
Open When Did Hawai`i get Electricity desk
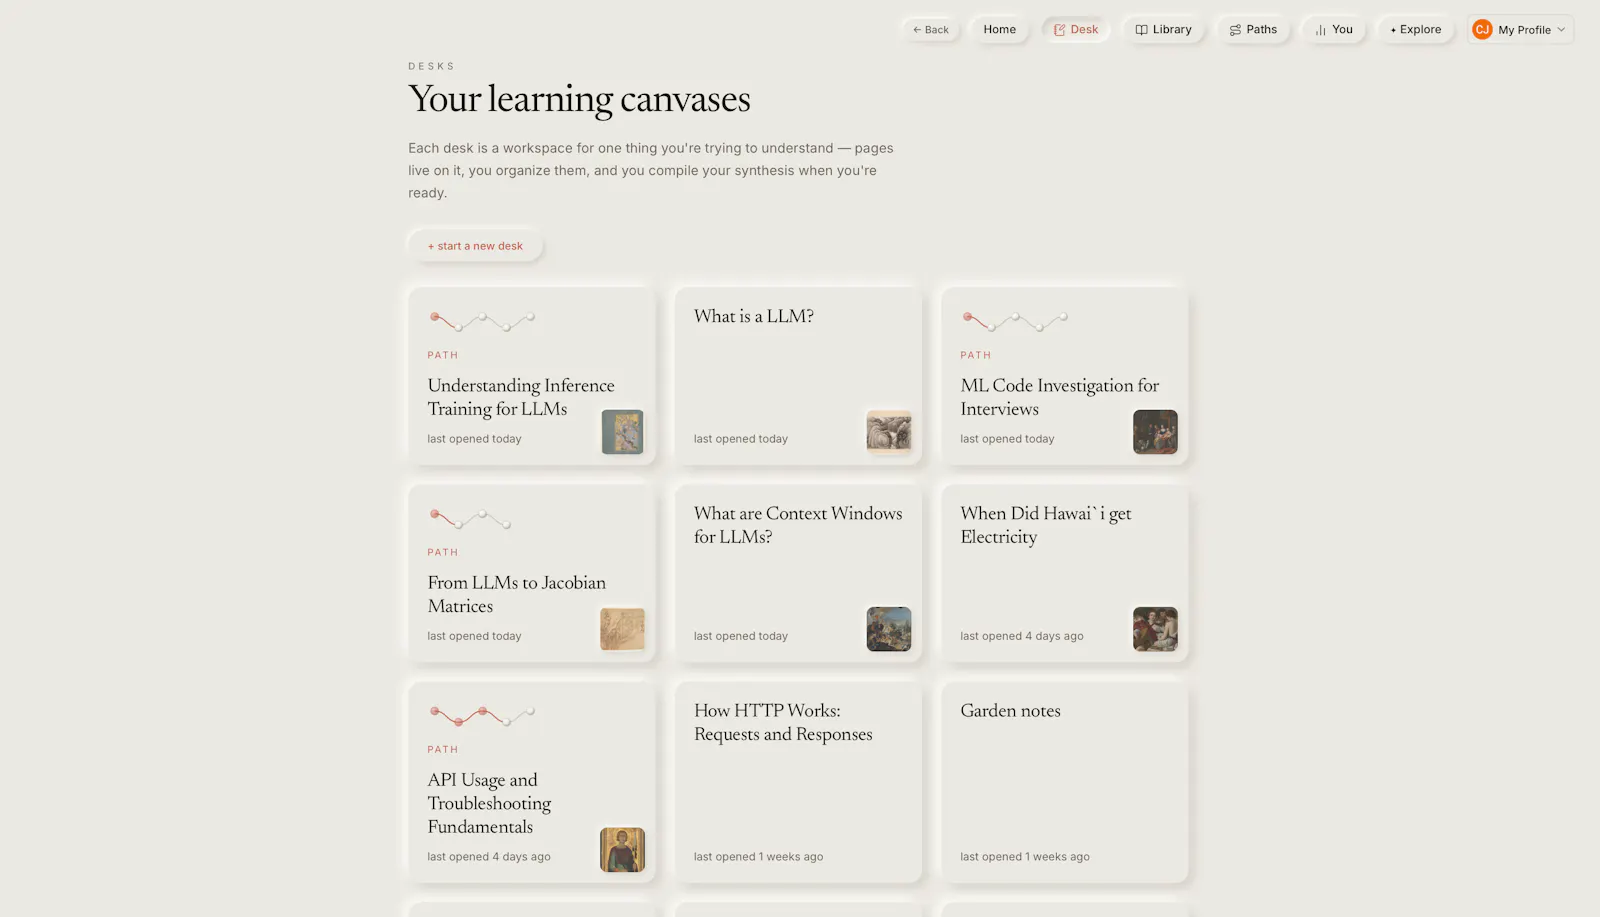pyautogui.click(x=1064, y=573)
